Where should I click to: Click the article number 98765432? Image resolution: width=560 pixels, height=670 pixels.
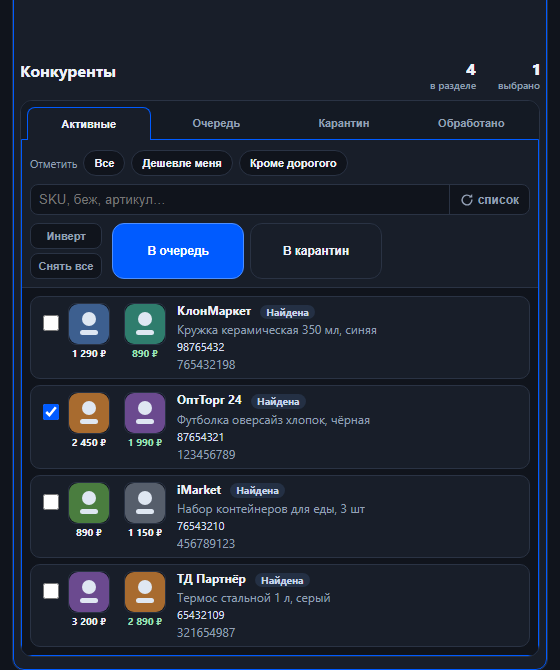coord(201,347)
